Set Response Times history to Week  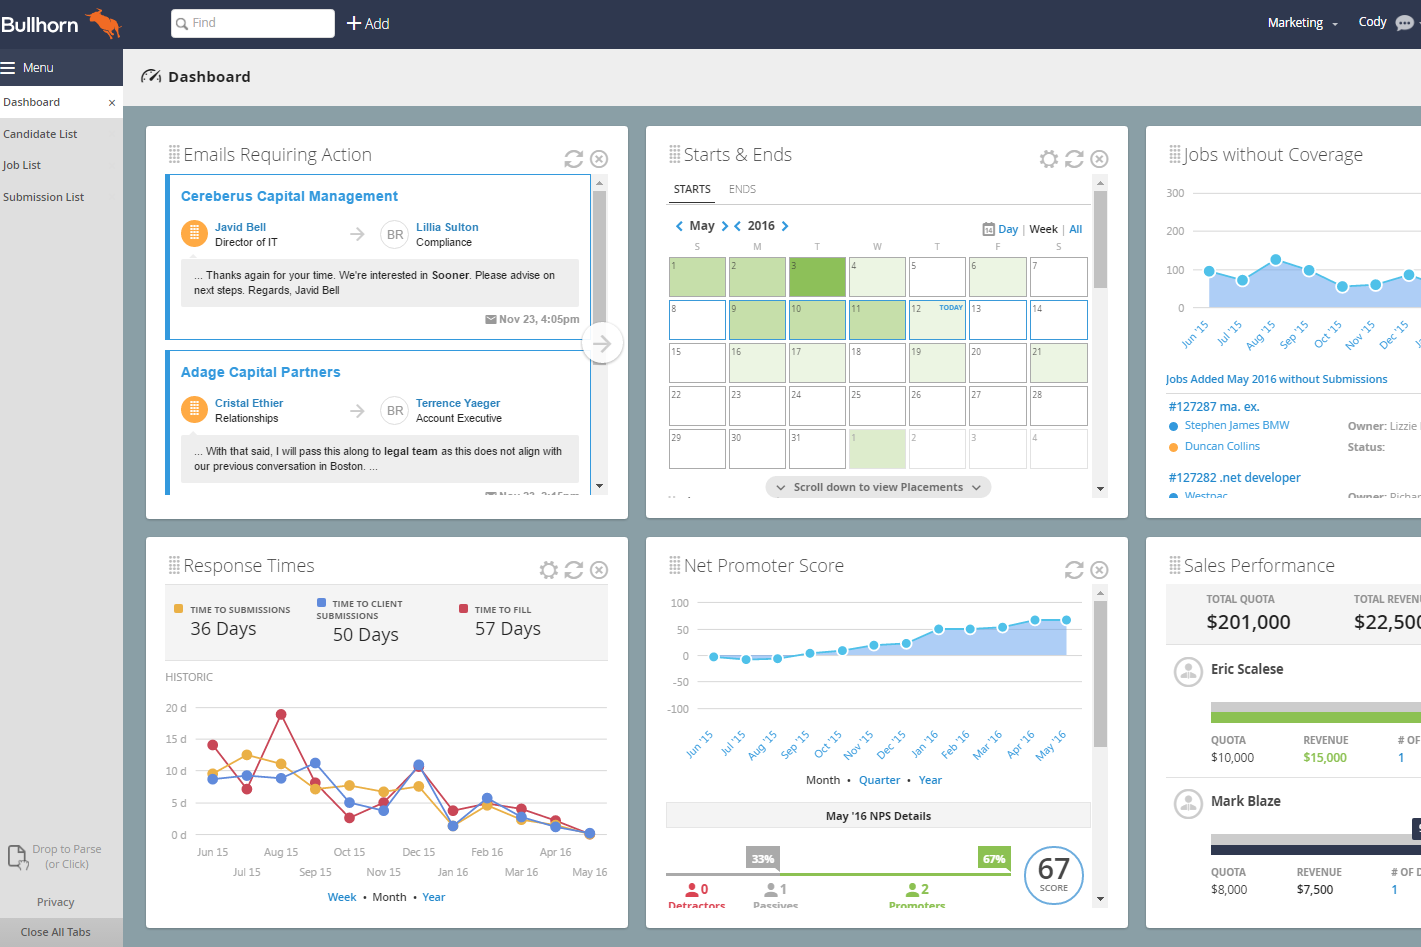tap(341, 897)
